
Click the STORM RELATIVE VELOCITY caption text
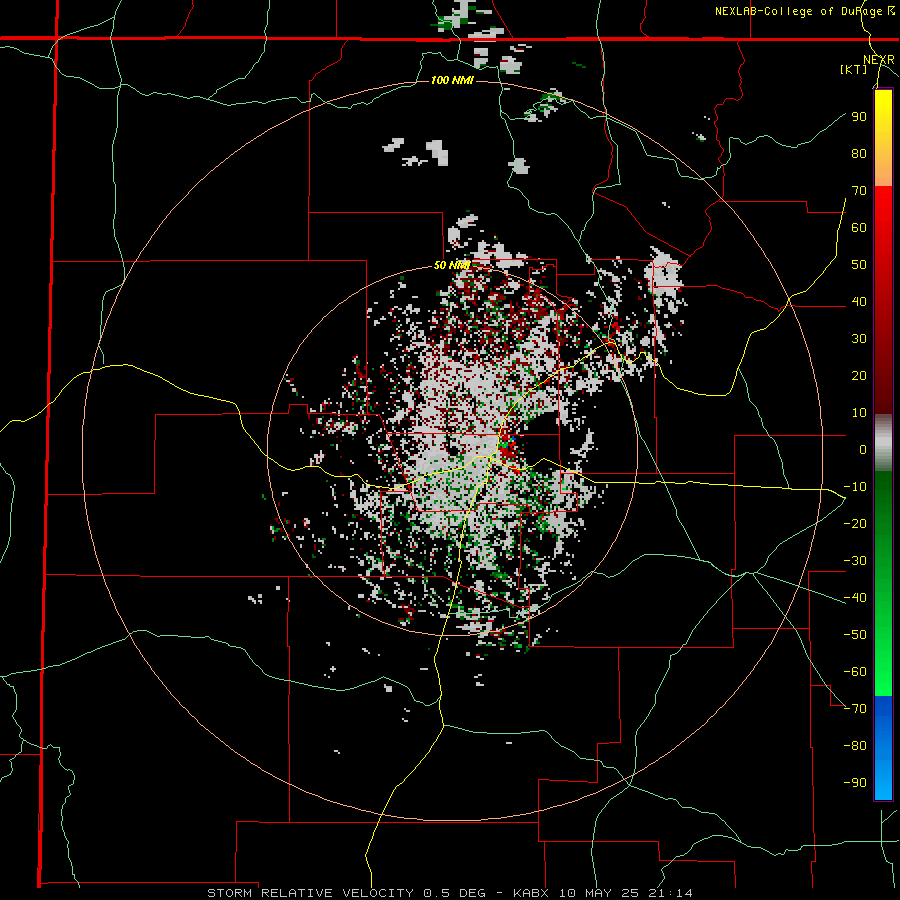point(310,893)
